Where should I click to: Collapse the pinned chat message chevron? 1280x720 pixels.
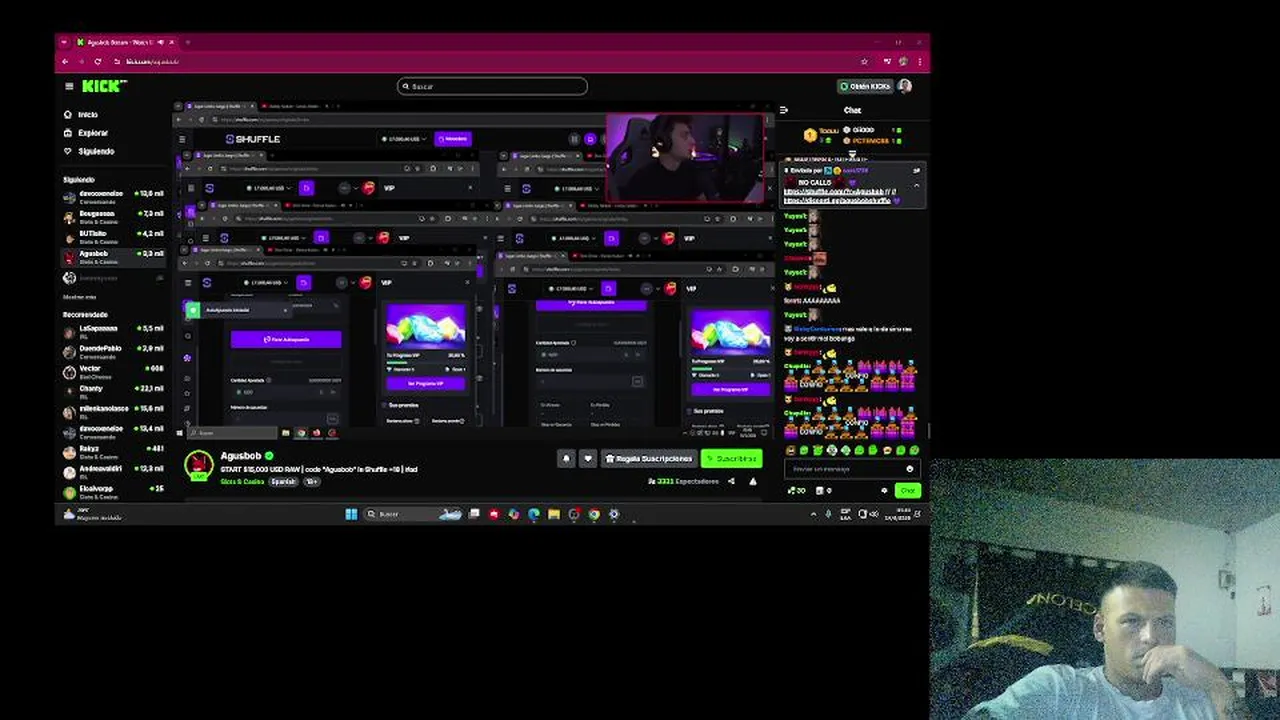point(916,186)
